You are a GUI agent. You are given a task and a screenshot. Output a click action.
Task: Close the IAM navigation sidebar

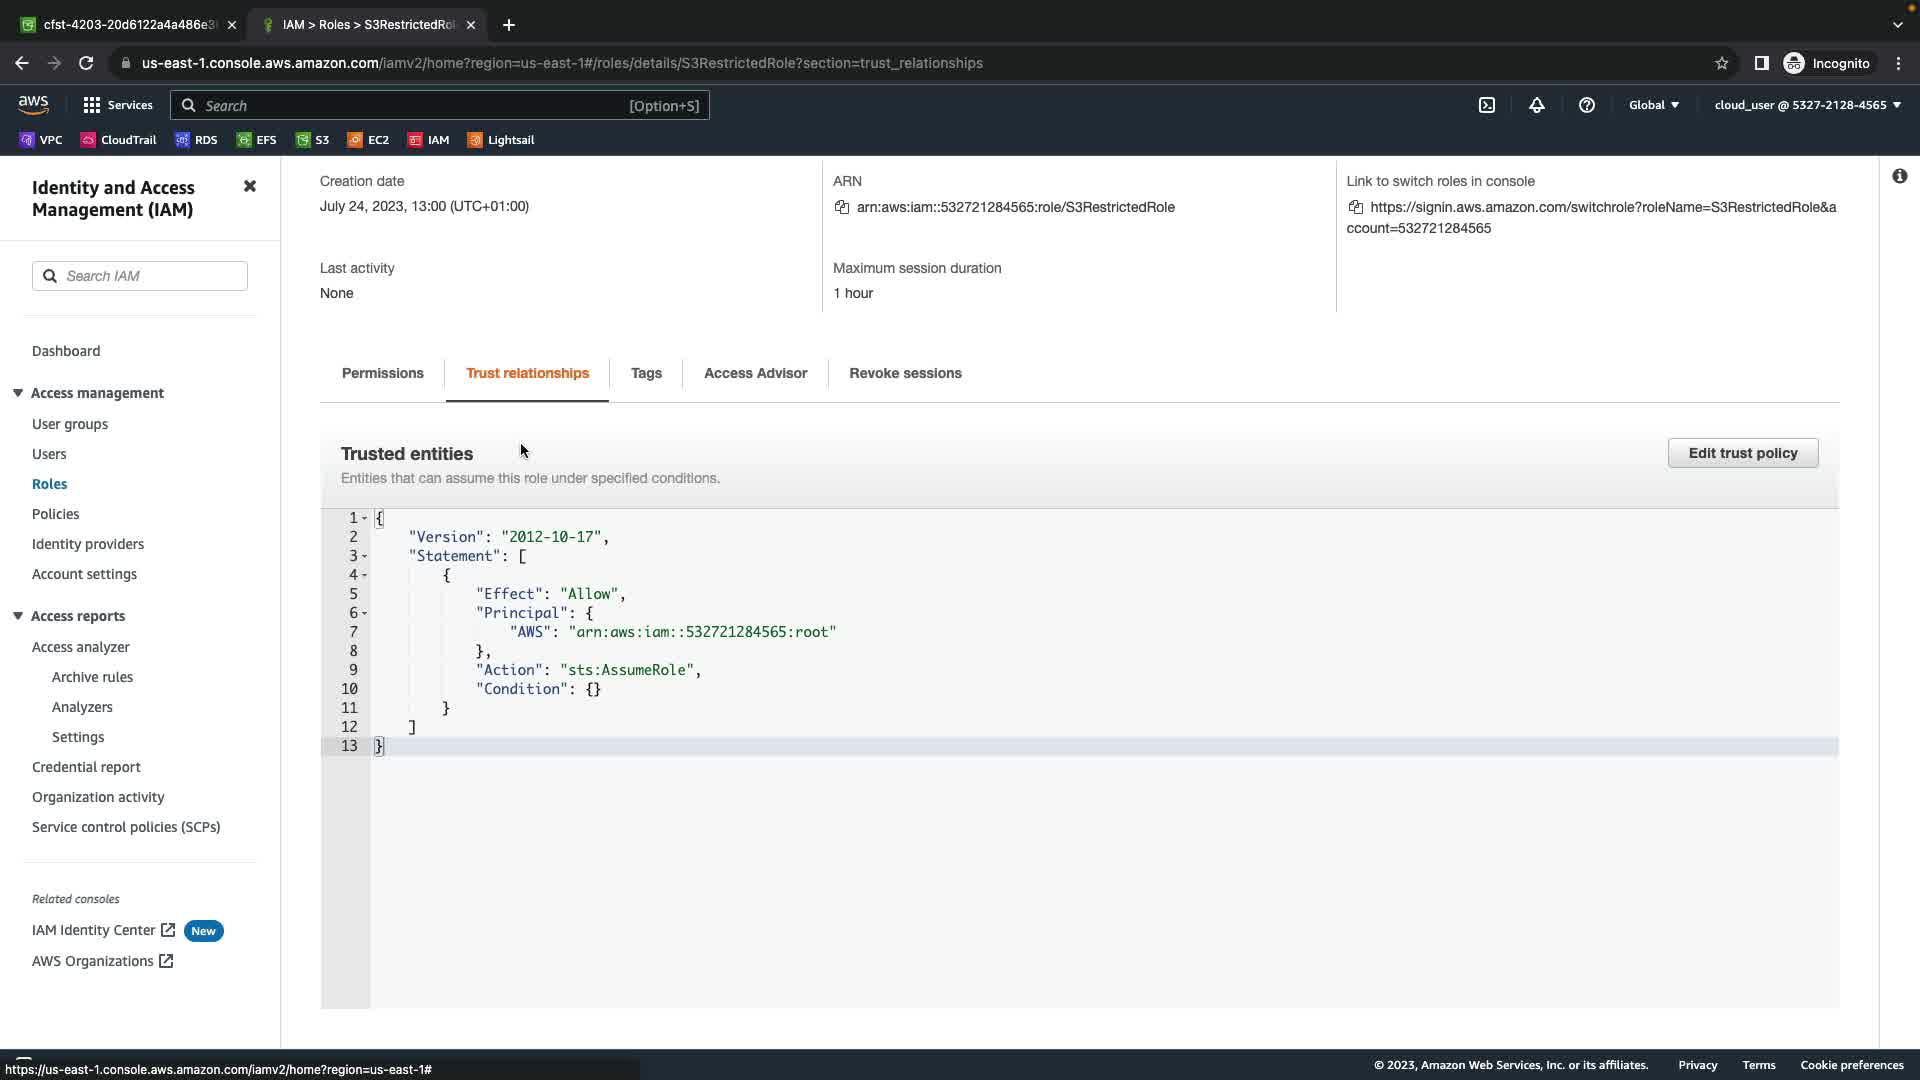coord(250,187)
